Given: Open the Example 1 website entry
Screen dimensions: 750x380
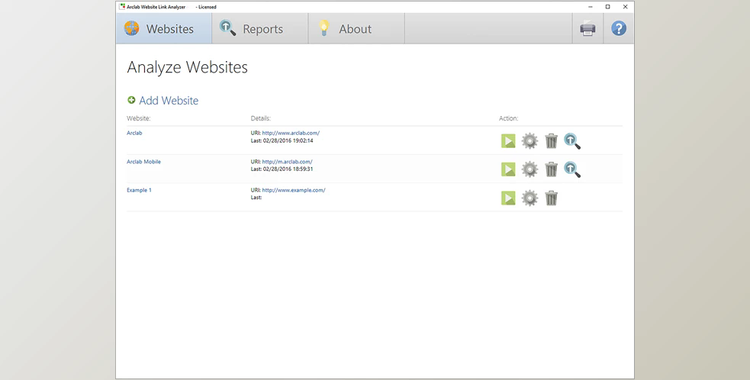Looking at the screenshot, I should [x=139, y=190].
